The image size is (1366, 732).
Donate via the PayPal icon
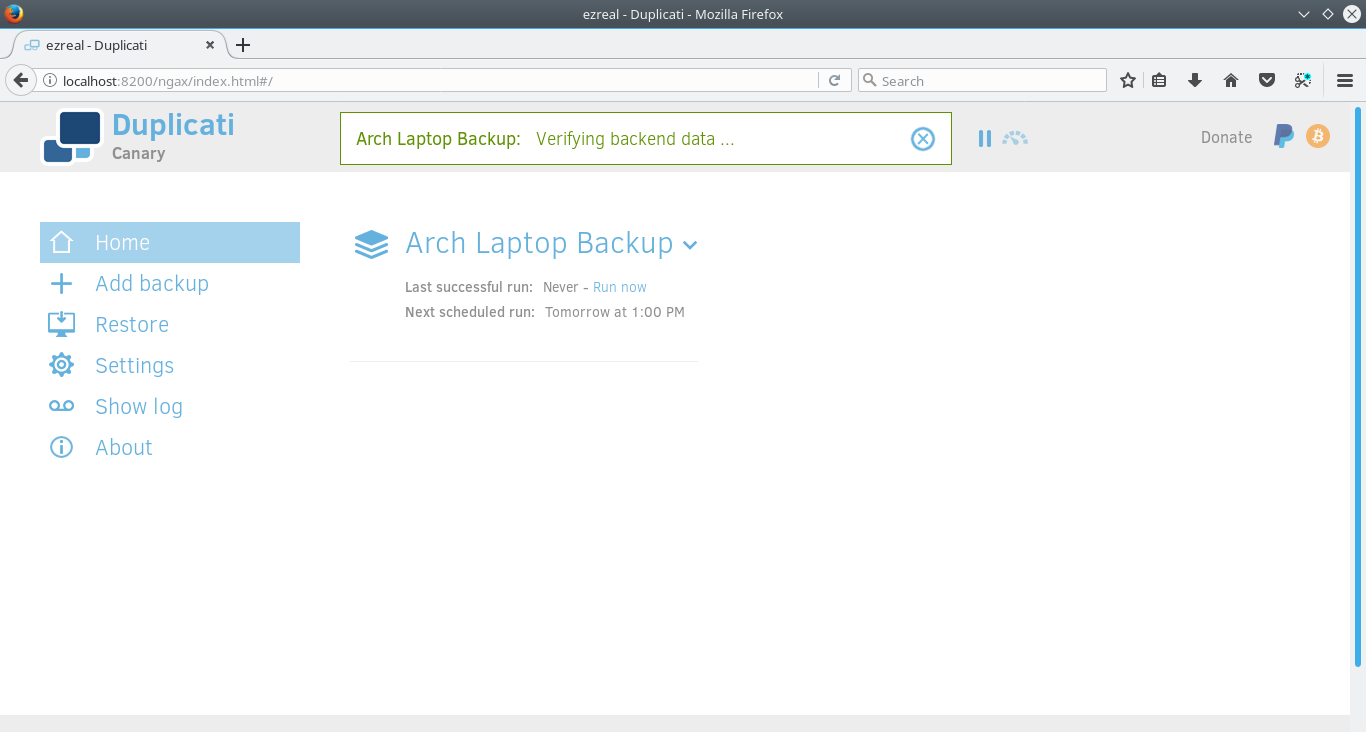[x=1283, y=137]
